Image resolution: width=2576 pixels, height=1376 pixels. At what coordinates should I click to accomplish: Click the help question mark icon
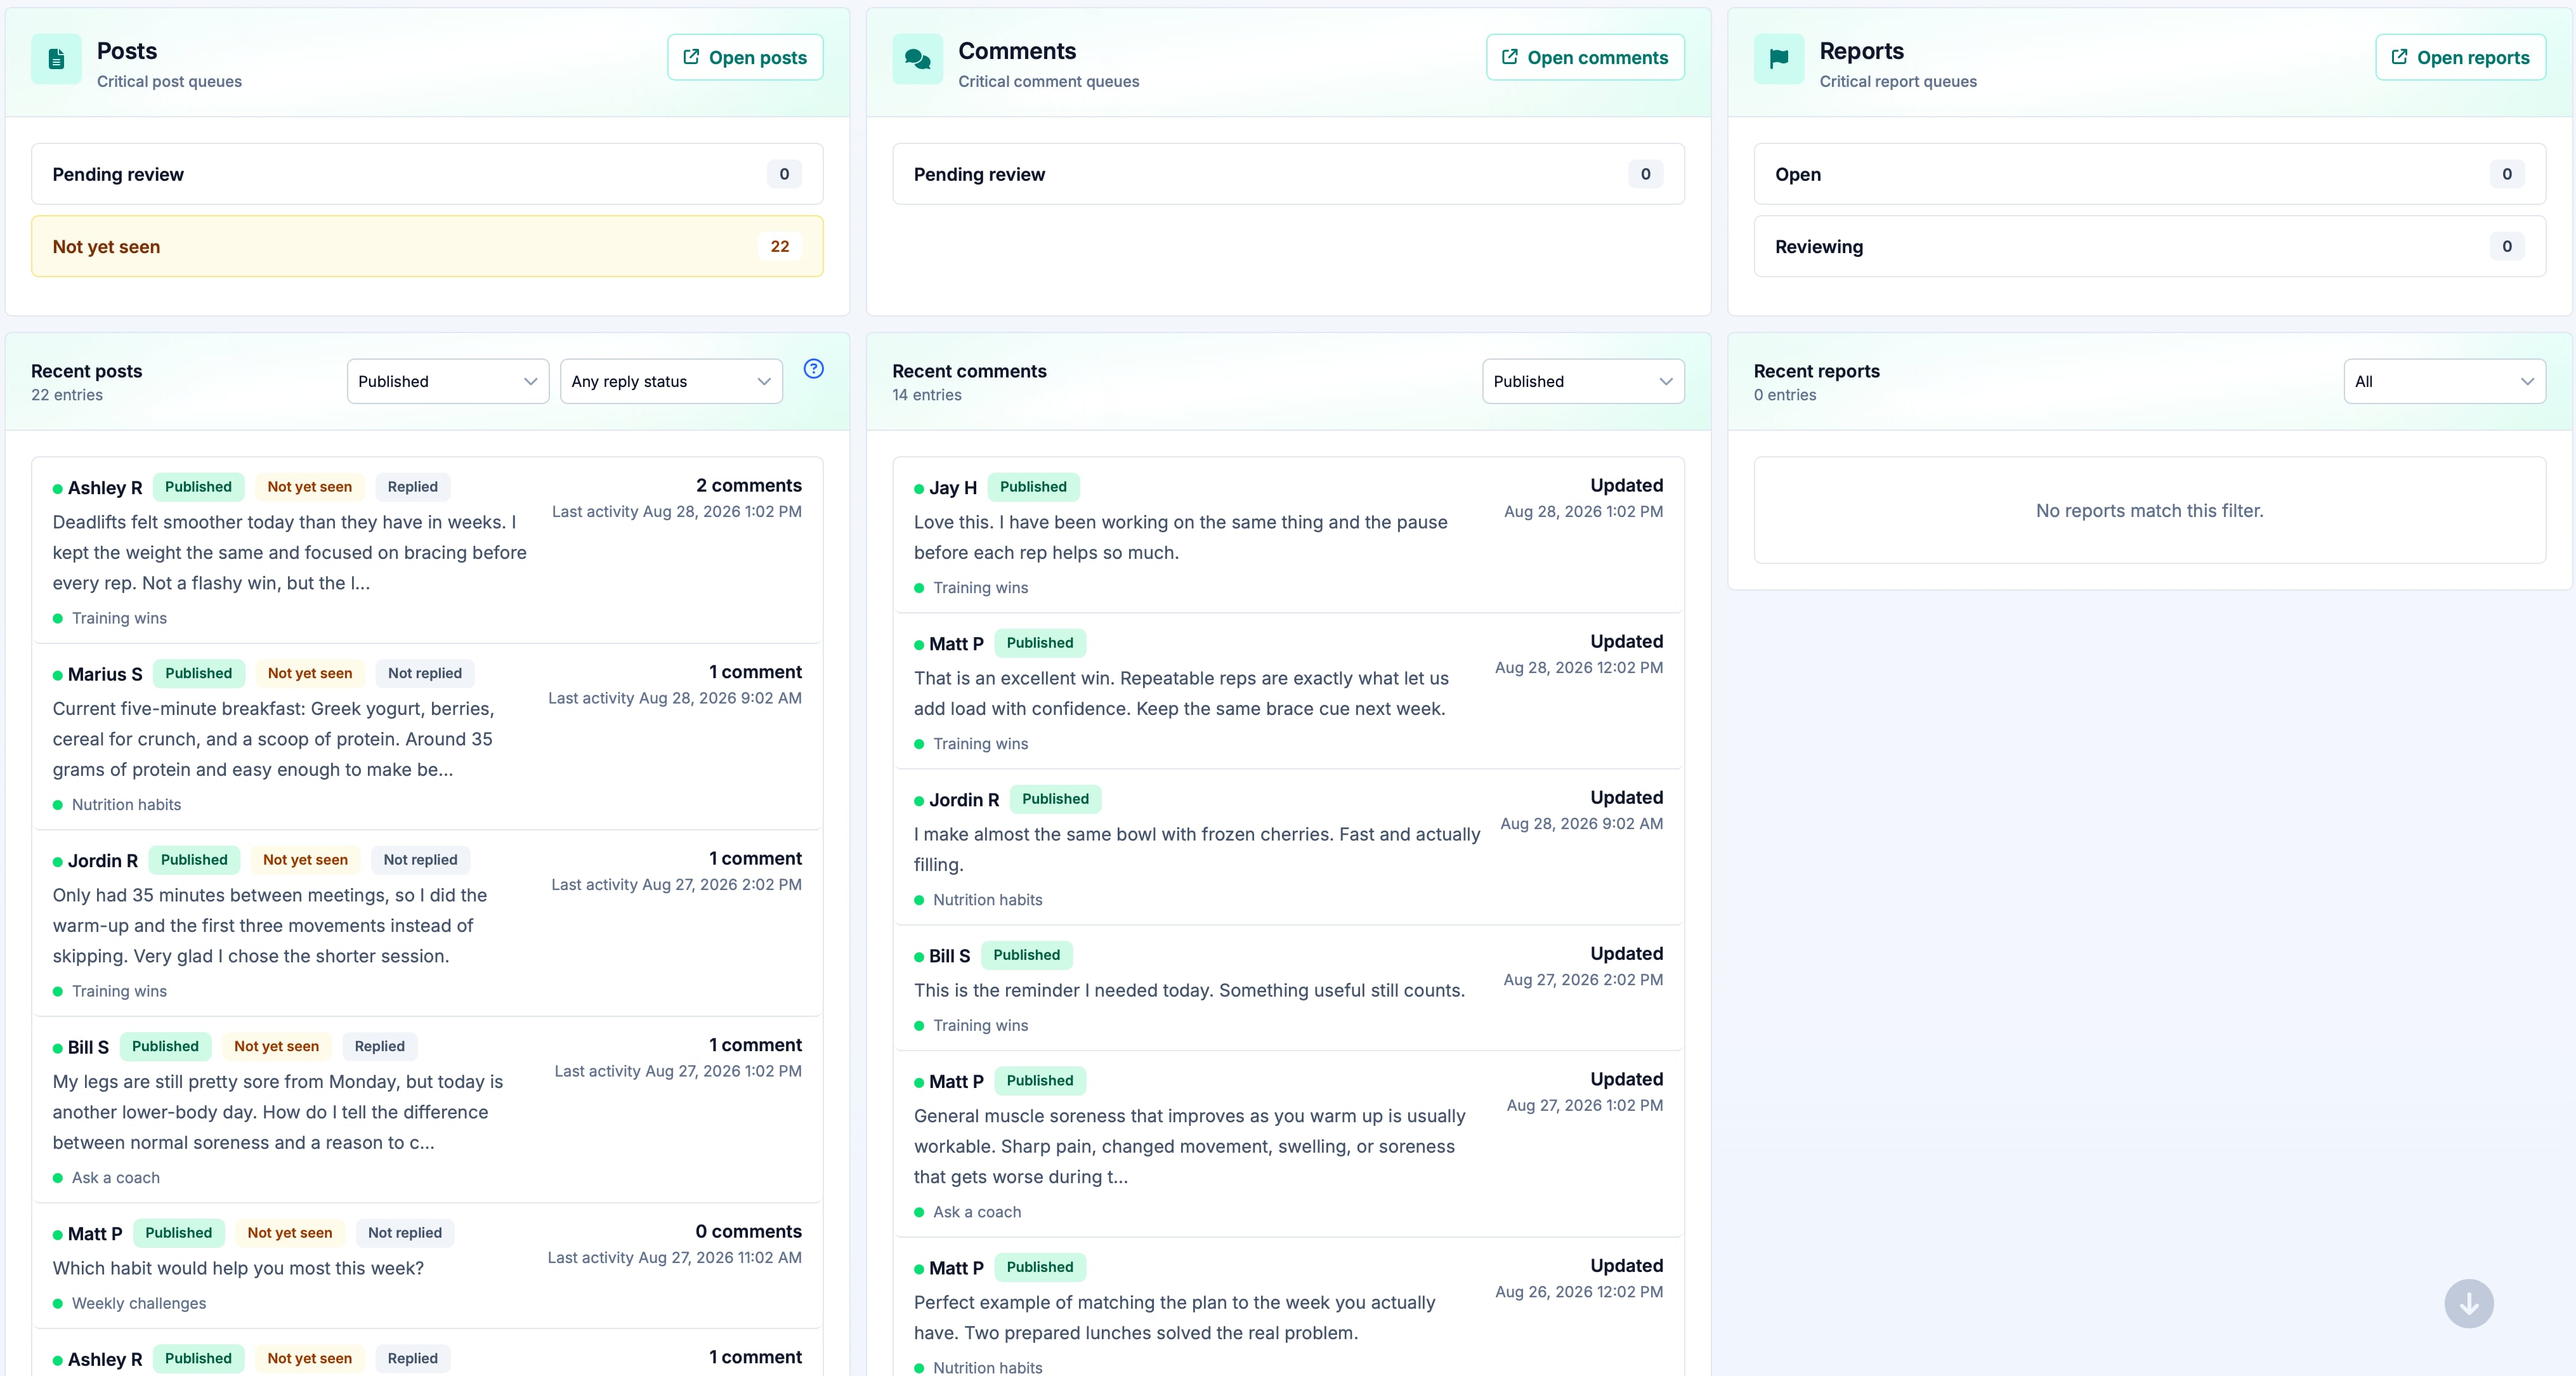[813, 369]
